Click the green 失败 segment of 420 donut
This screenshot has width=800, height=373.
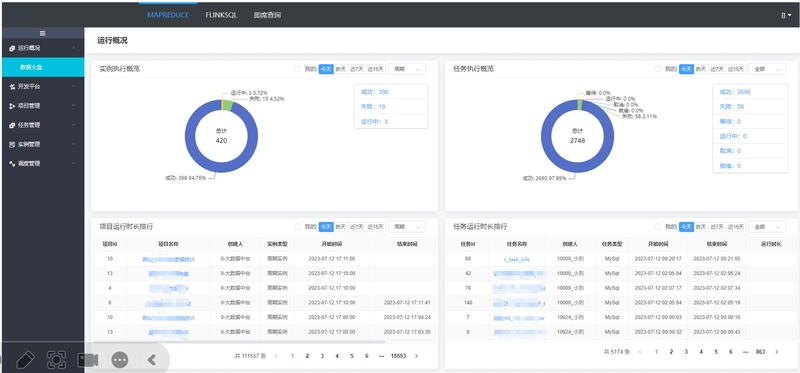point(228,105)
